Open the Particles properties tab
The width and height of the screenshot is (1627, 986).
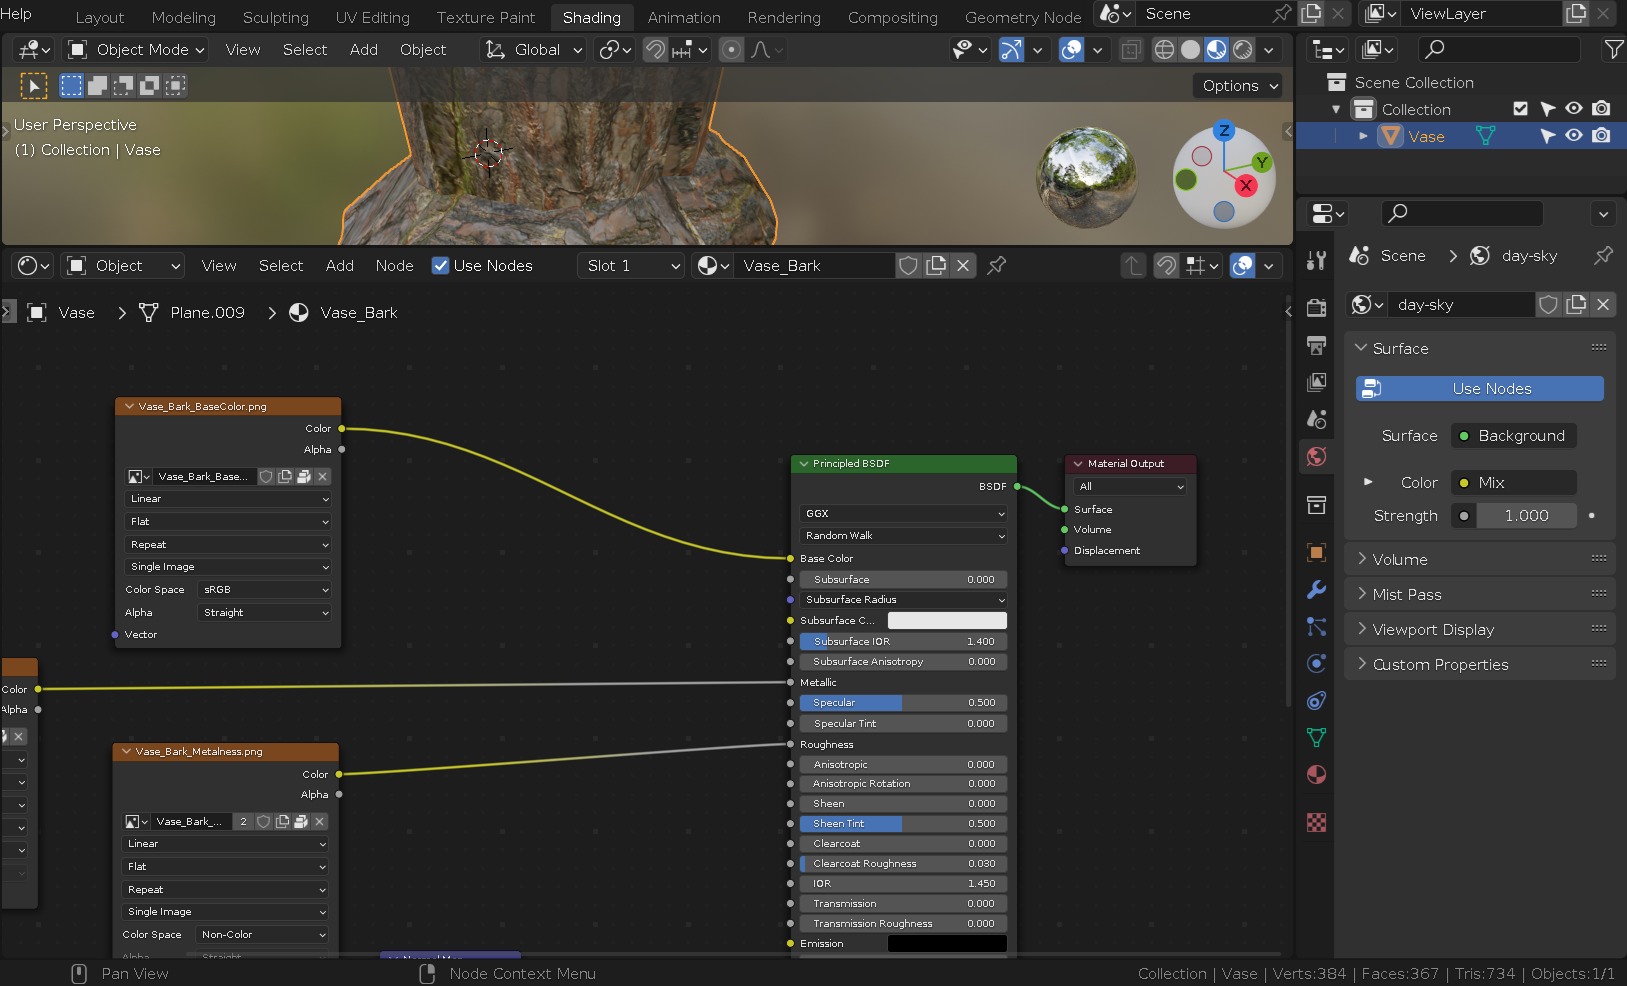(x=1316, y=626)
